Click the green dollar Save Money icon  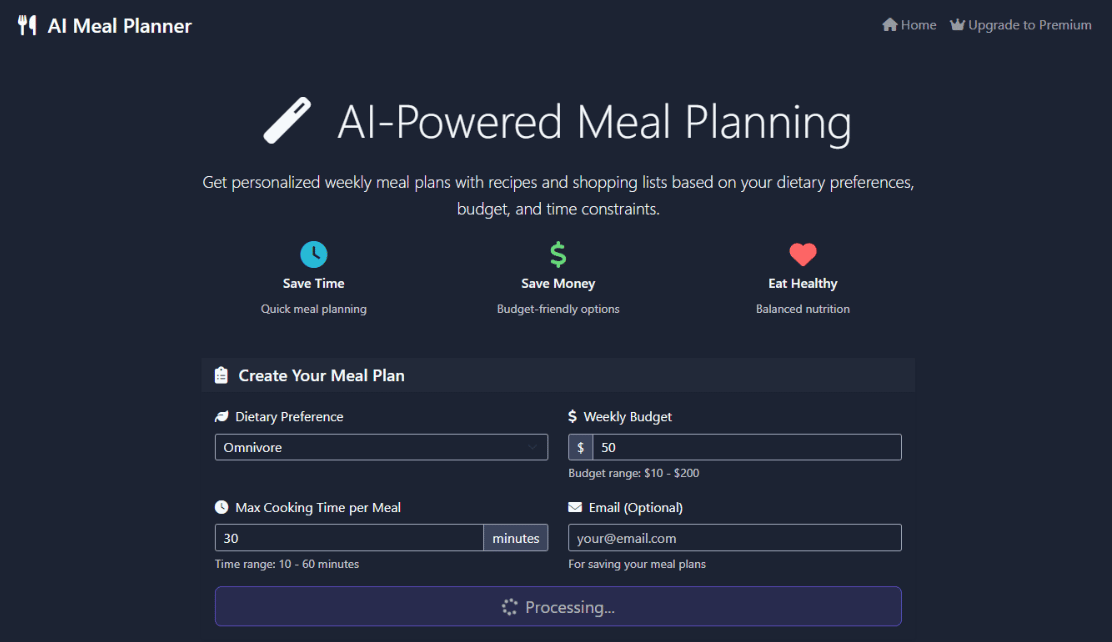click(558, 254)
